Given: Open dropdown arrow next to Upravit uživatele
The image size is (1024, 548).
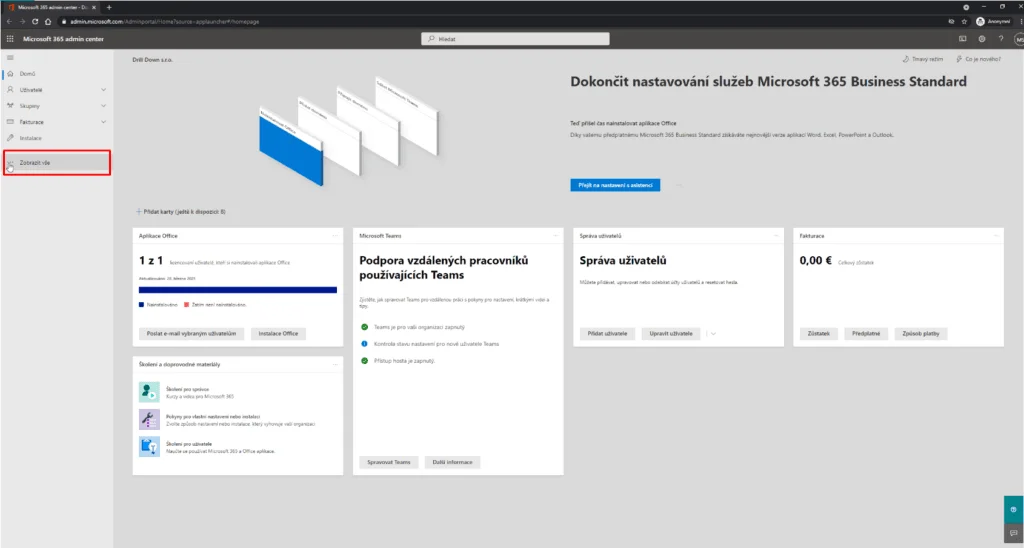Looking at the screenshot, I should (x=713, y=334).
